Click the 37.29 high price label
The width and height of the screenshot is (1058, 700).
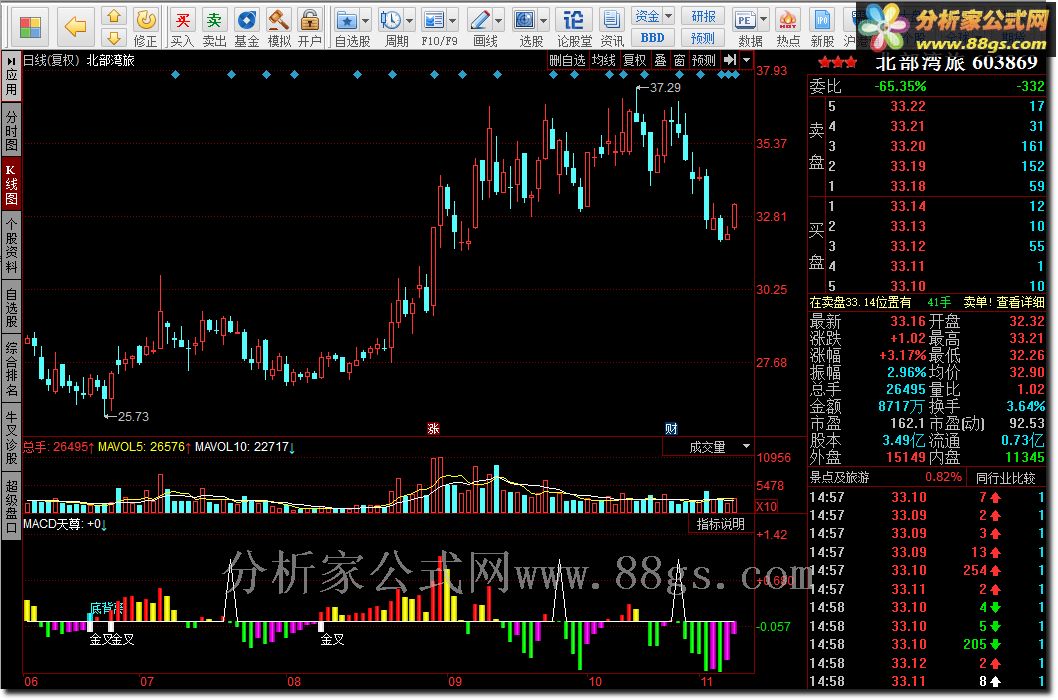coord(665,88)
